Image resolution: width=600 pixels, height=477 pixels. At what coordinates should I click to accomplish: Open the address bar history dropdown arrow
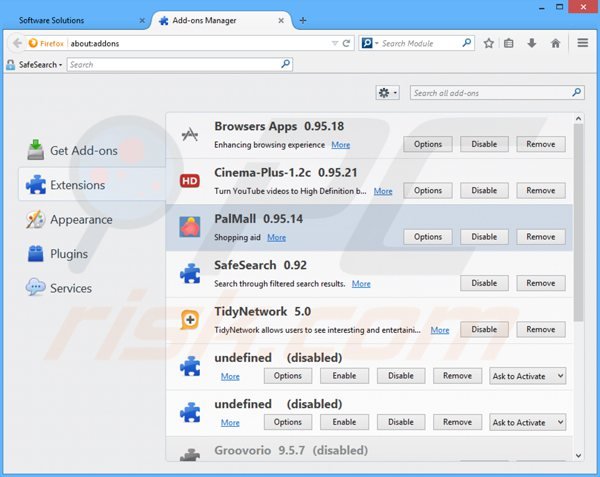(335, 43)
